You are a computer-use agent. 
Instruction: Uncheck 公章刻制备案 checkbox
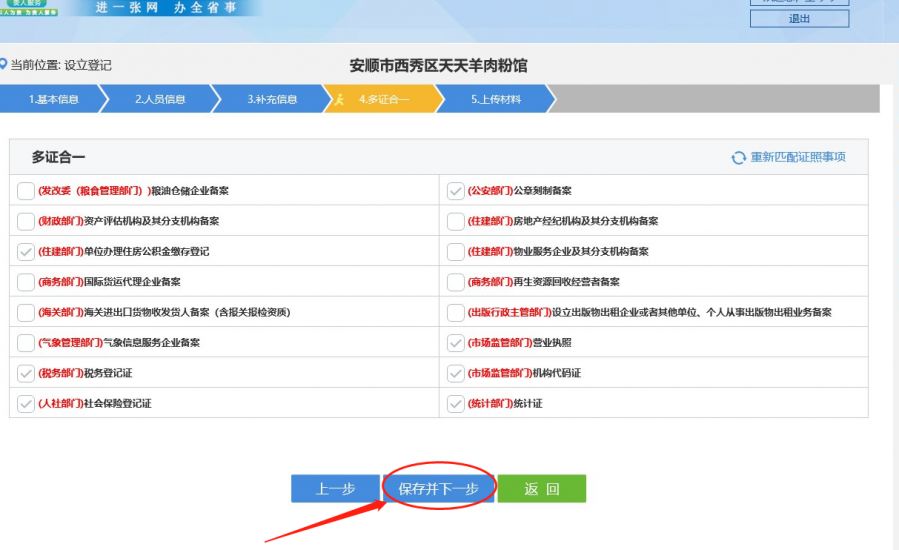[455, 190]
